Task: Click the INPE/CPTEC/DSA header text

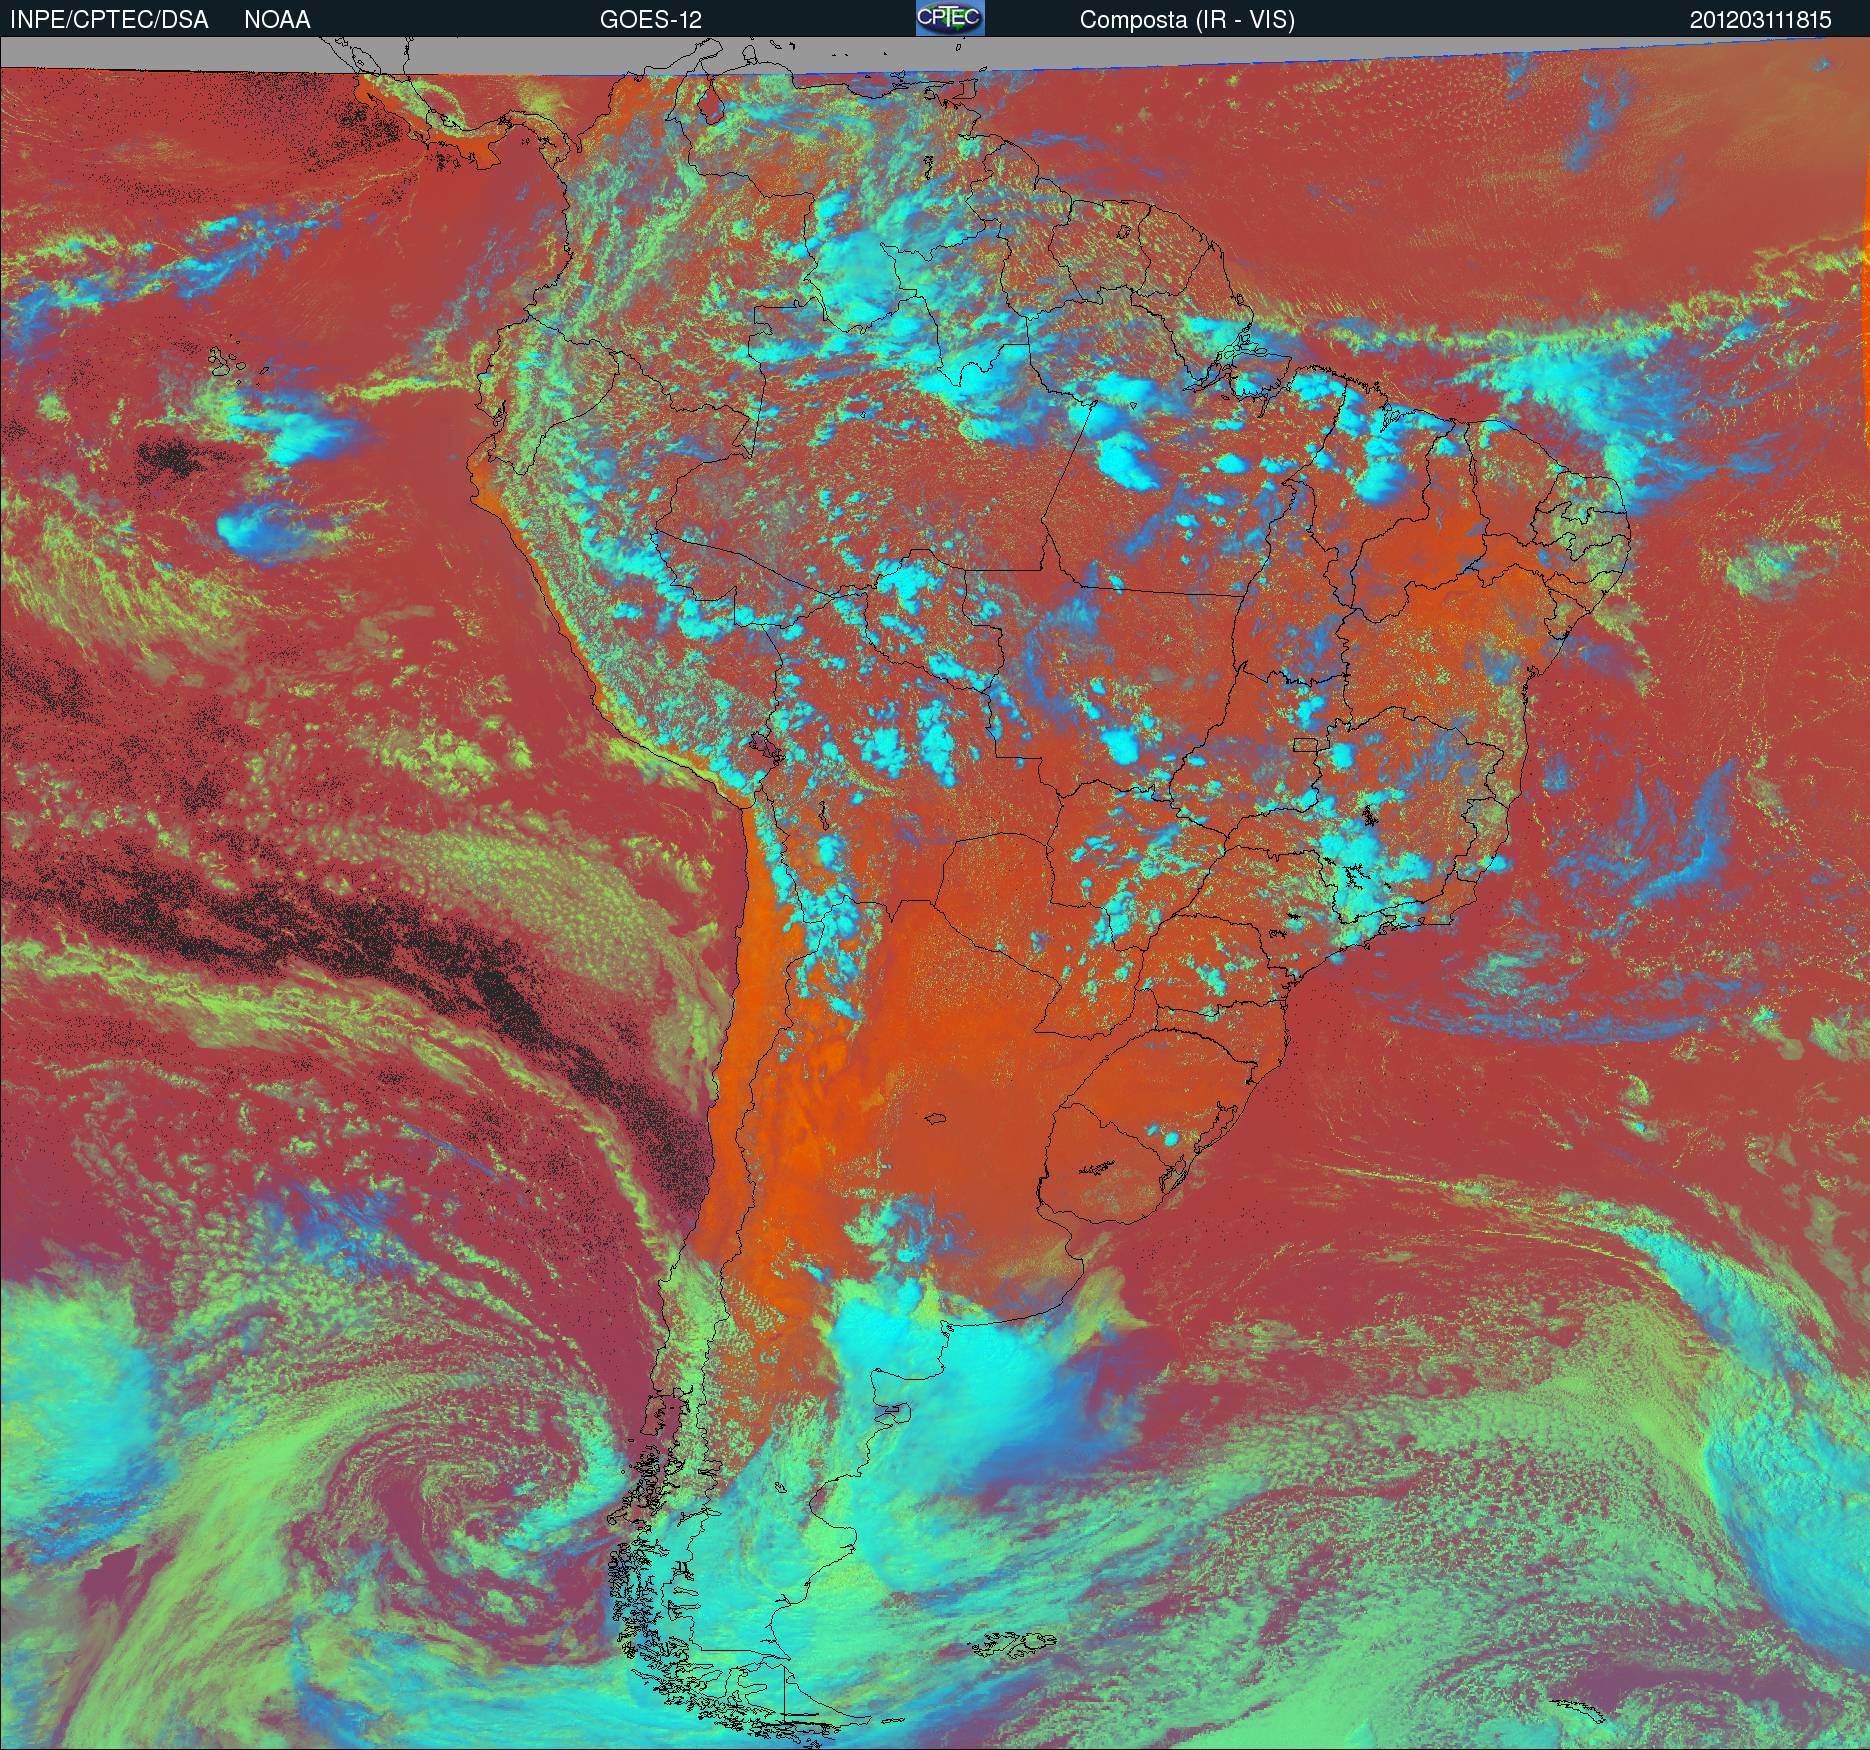Action: click(x=110, y=20)
